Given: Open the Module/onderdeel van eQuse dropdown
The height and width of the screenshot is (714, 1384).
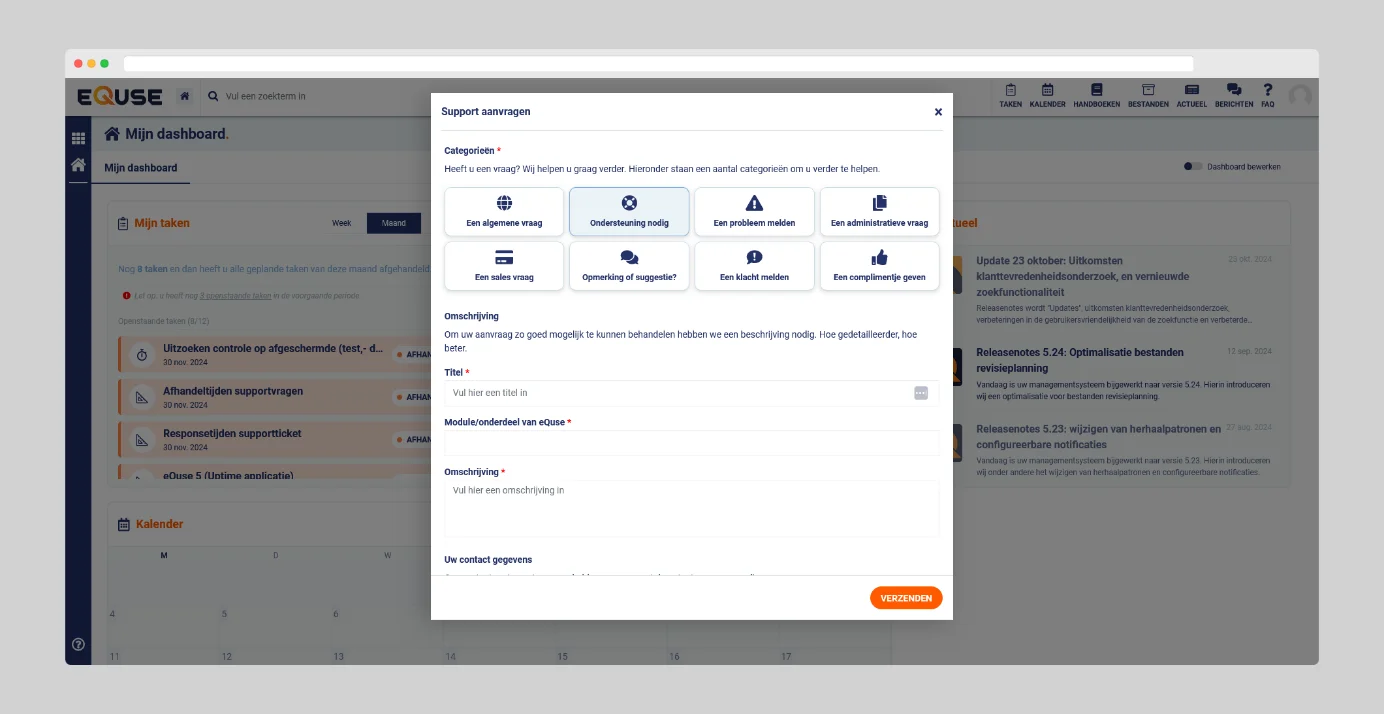Looking at the screenshot, I should (691, 443).
